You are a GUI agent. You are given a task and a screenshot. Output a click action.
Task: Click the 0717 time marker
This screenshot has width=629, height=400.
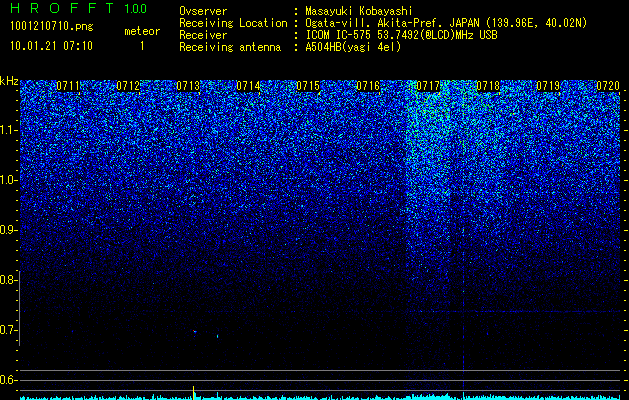(428, 86)
